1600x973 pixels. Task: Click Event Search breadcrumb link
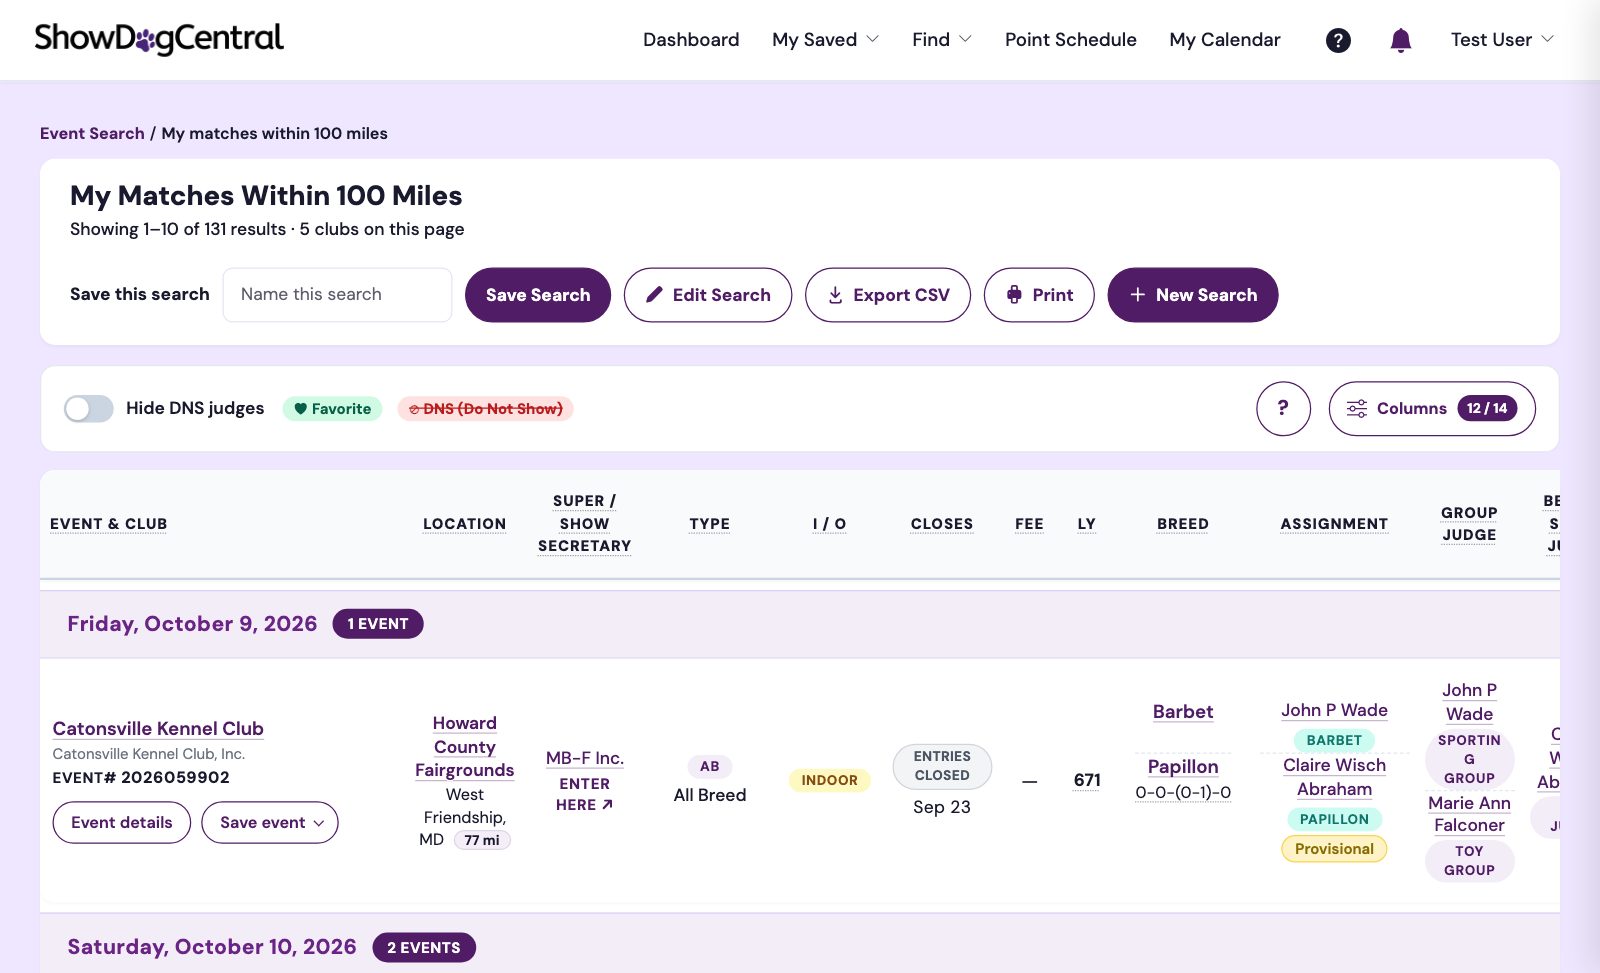point(92,133)
